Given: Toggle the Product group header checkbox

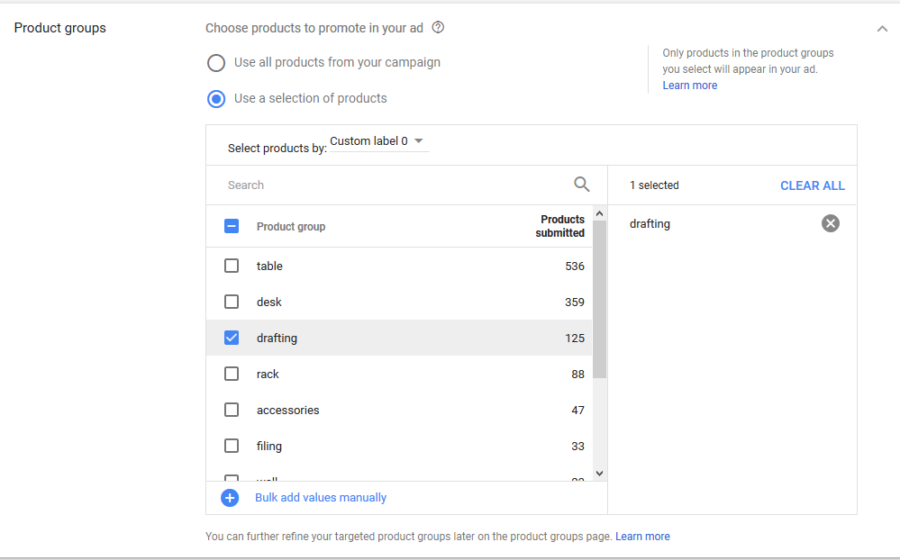Looking at the screenshot, I should click(x=231, y=226).
